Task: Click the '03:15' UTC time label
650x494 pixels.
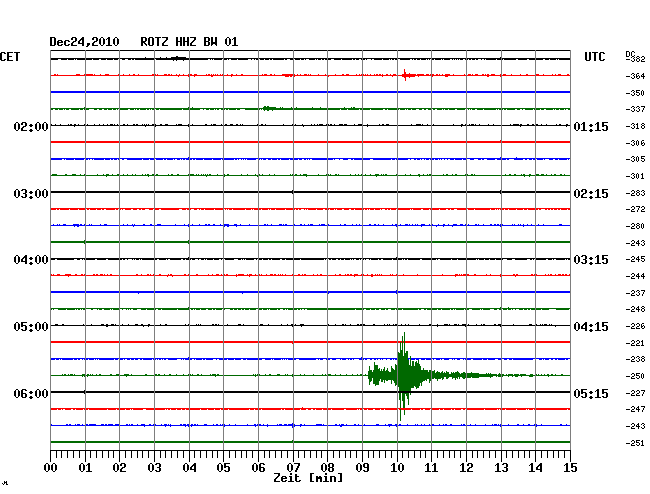Action: (591, 260)
